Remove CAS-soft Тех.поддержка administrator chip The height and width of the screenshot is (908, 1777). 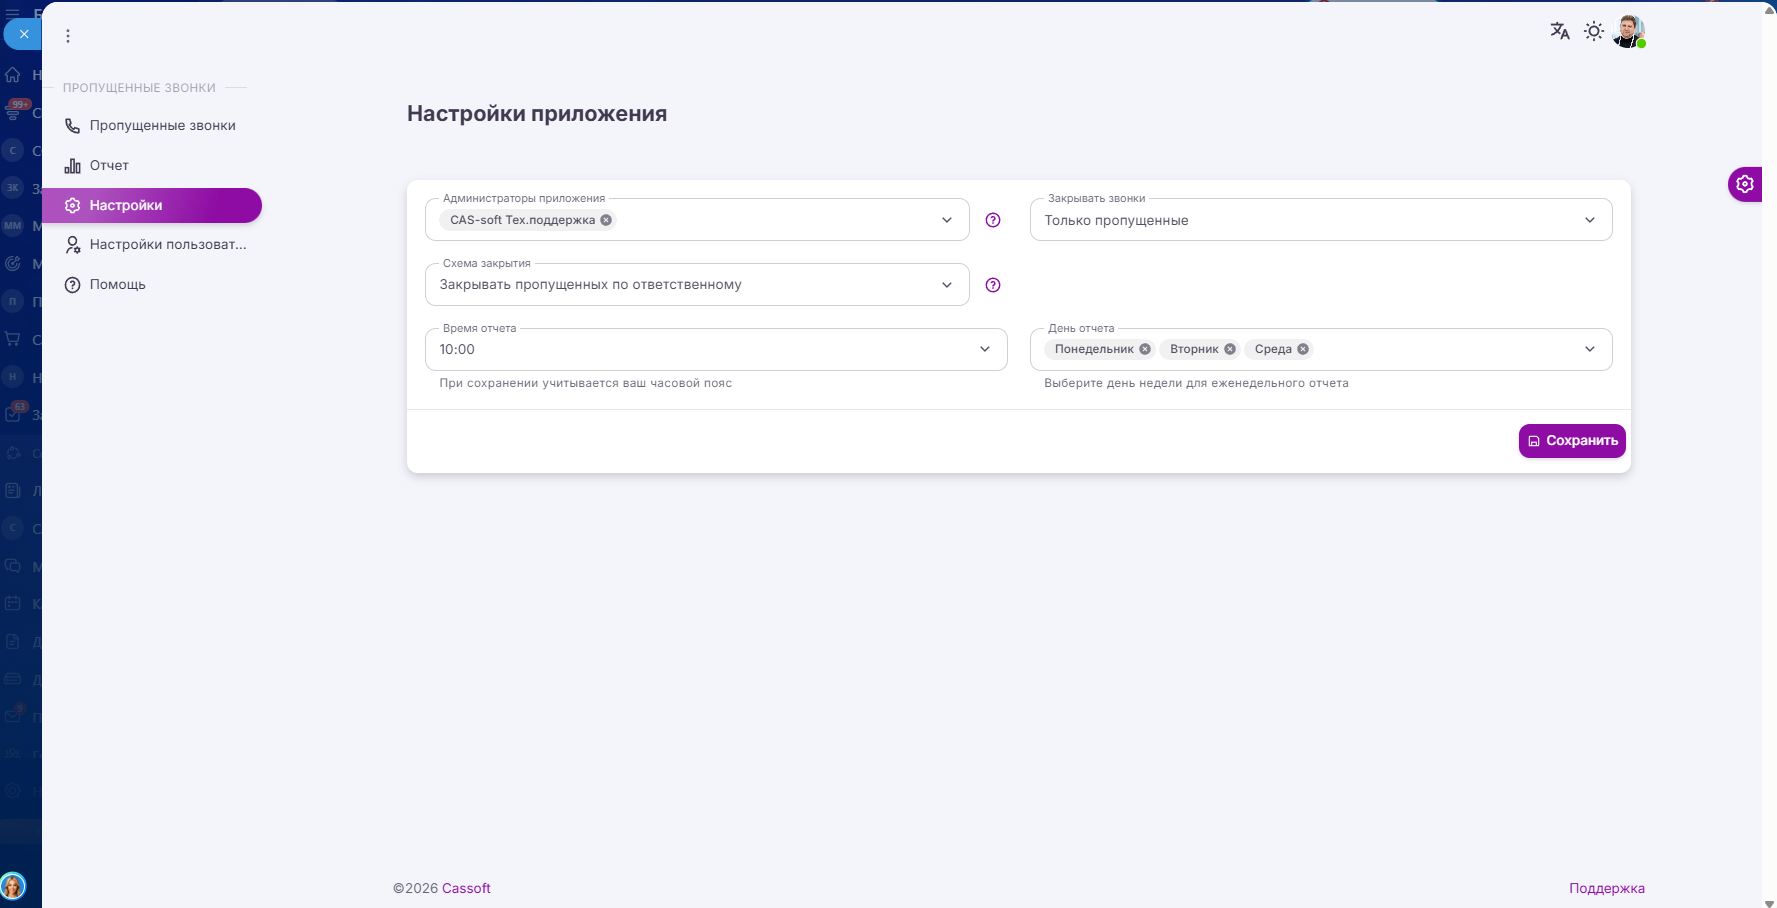click(606, 220)
